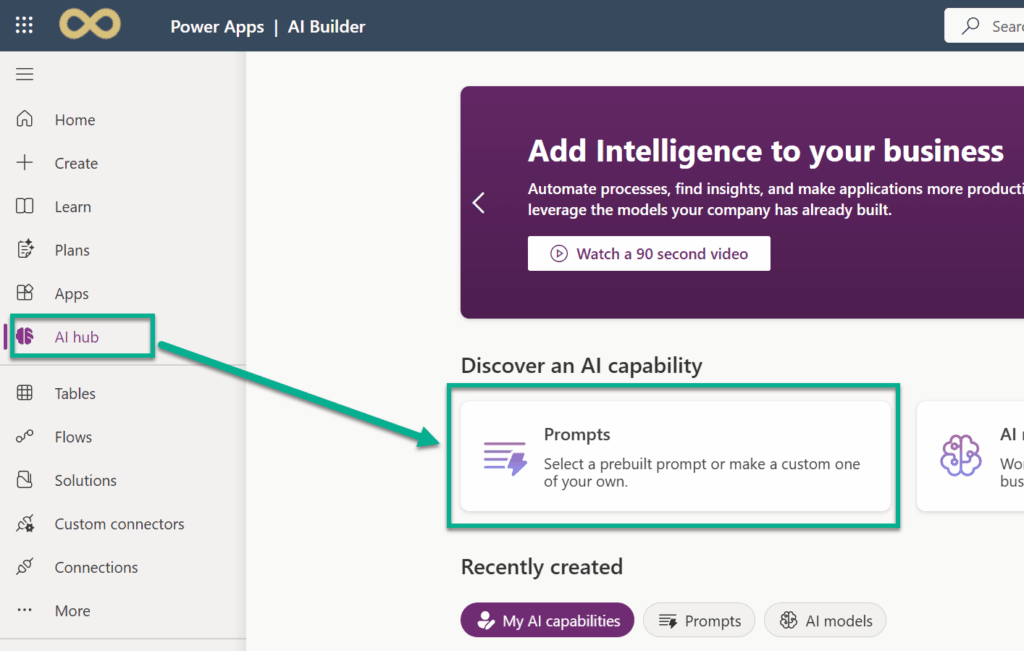Click the Plans icon in sidebar
The image size is (1024, 651).
click(x=25, y=250)
